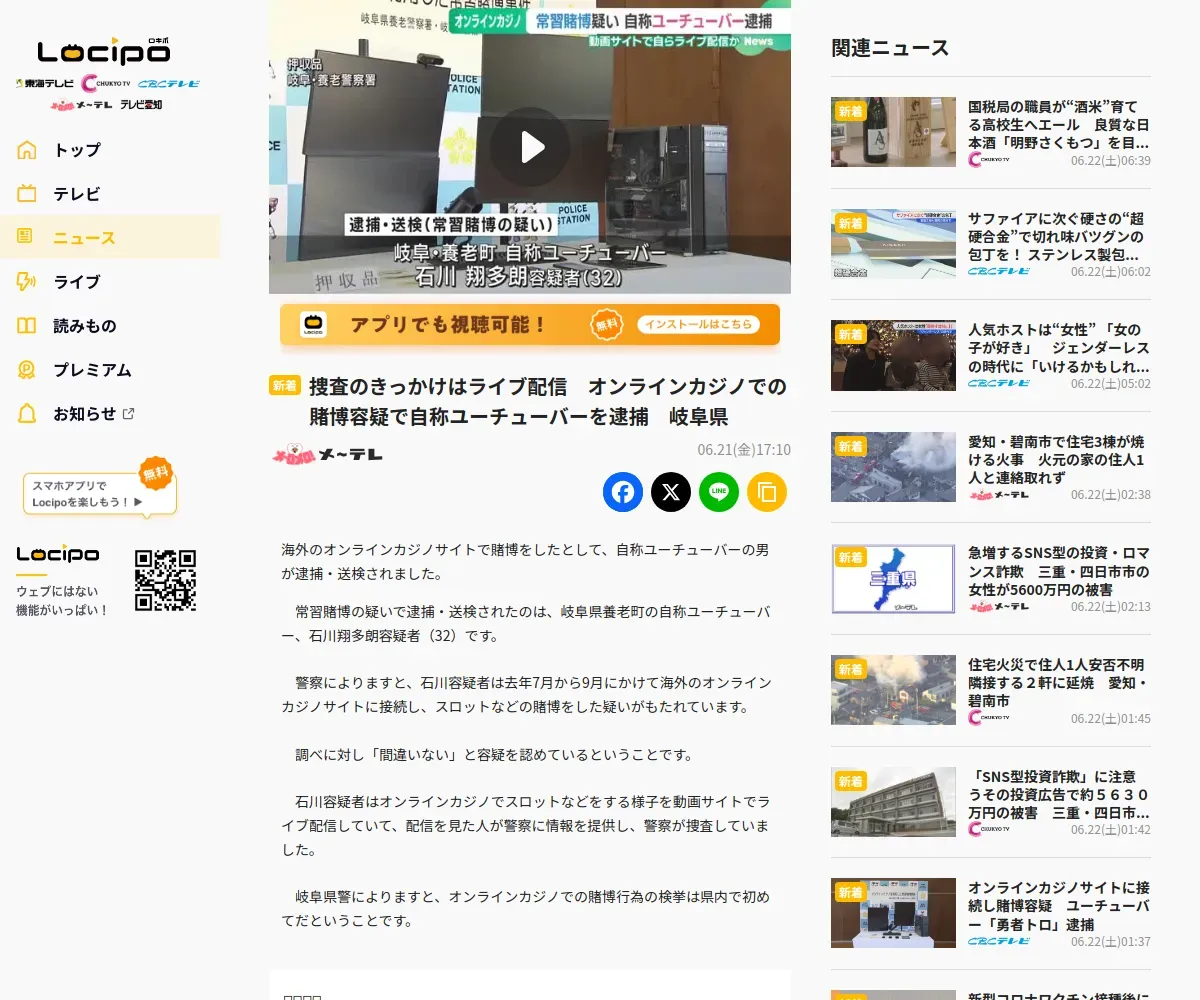Share the article on Facebook
Screen dimensions: 1200x1000
[x=623, y=492]
